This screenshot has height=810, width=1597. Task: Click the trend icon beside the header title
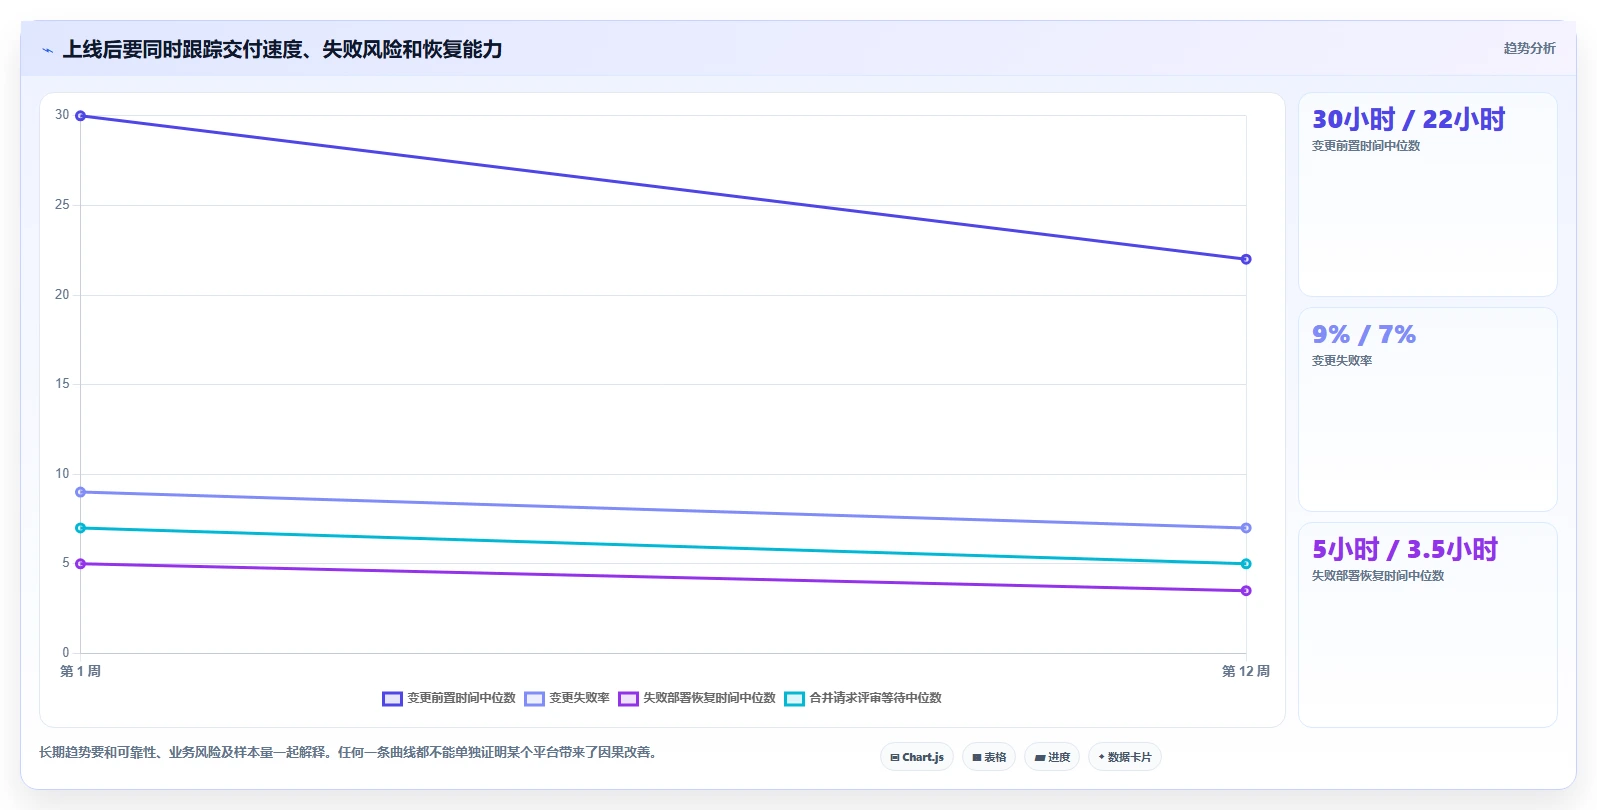(x=47, y=50)
